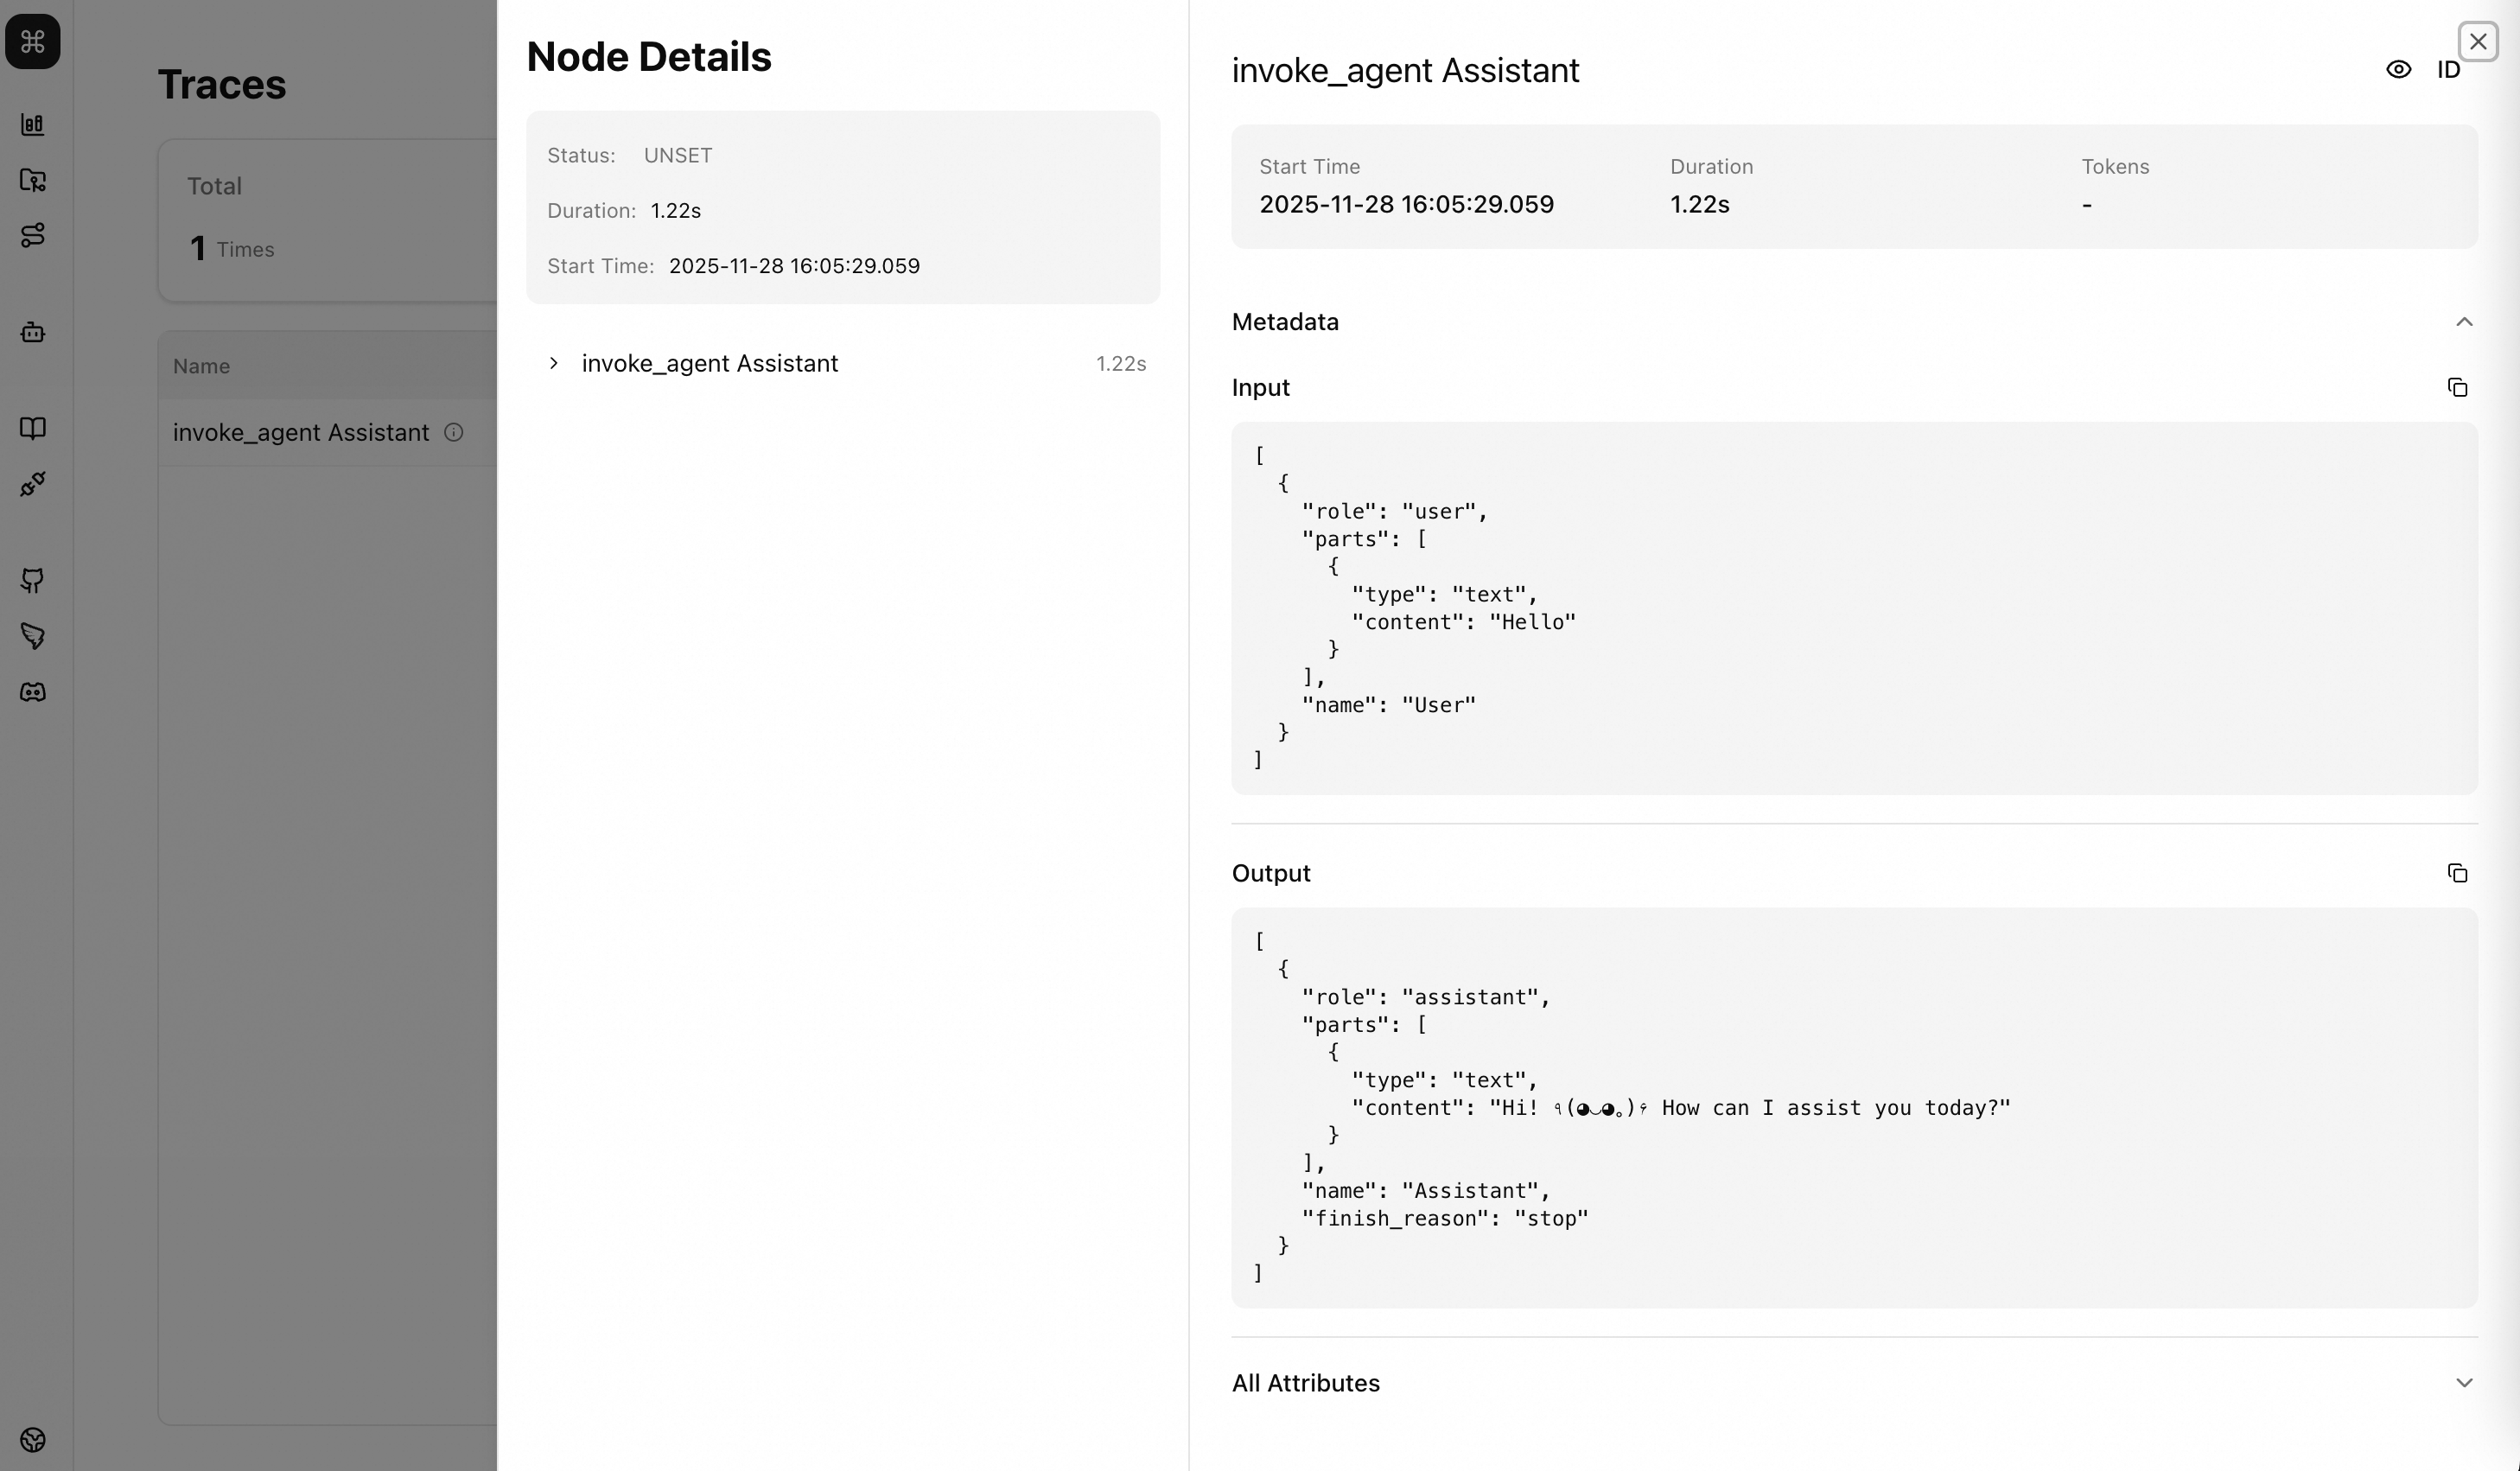Screen dimensions: 2520x1471
Task: Expand the invoke_agent Assistant tree node
Action: pos(554,363)
